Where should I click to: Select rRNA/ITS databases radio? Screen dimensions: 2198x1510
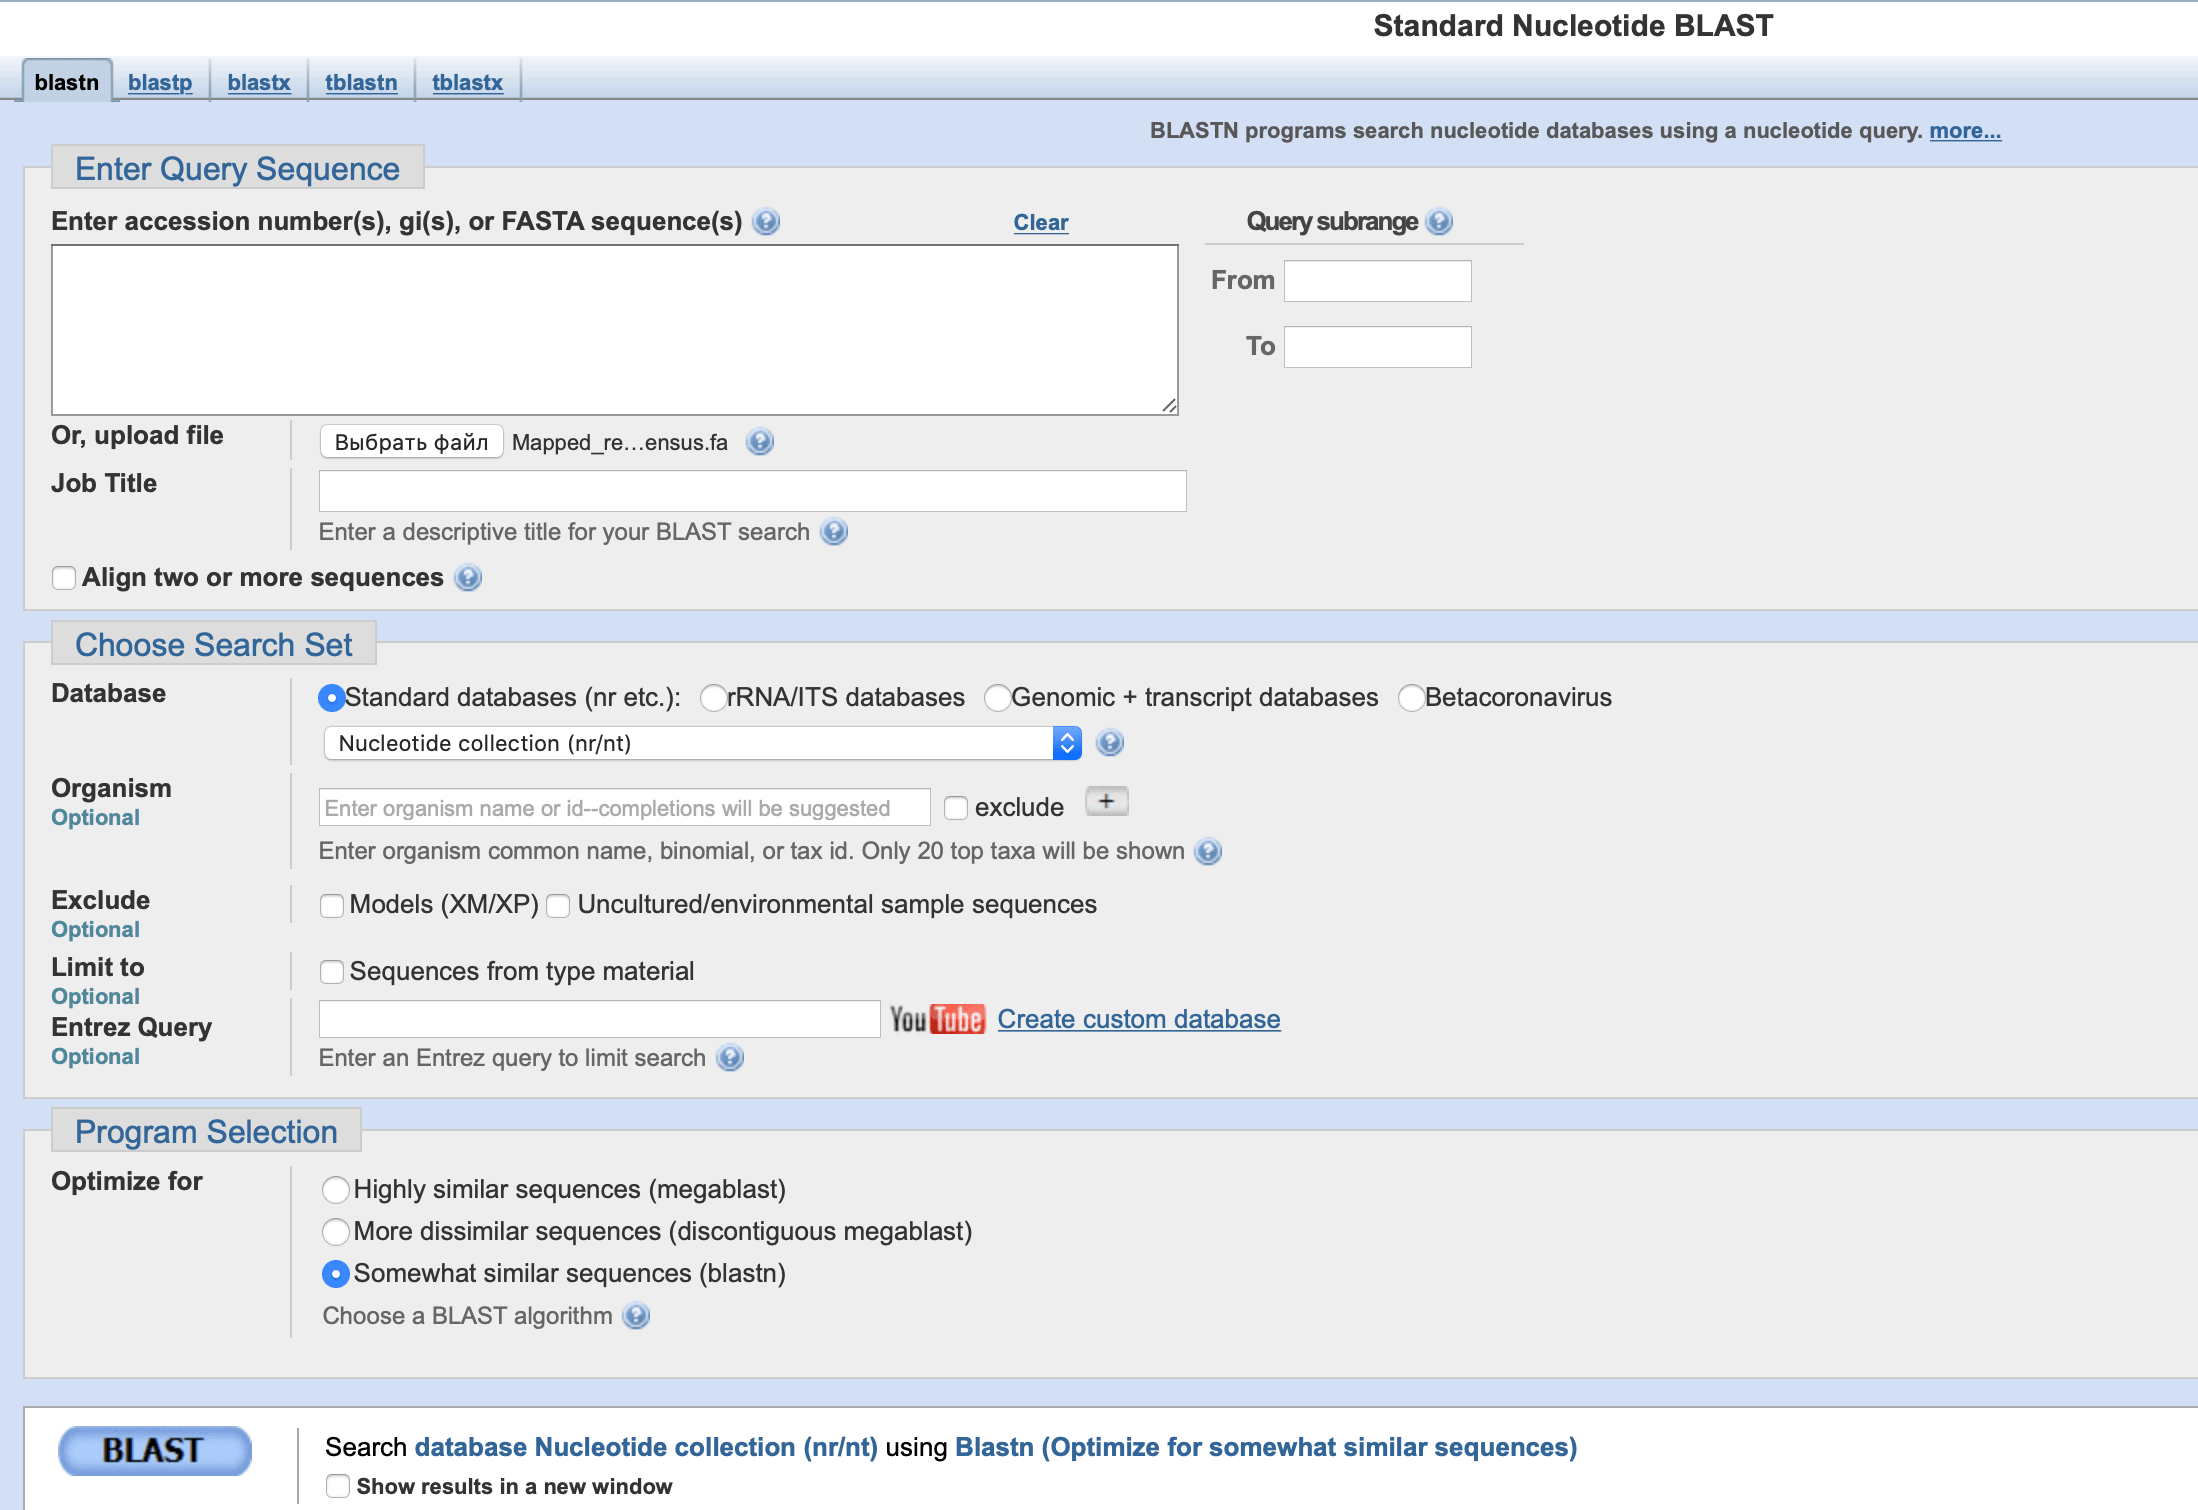pos(714,698)
